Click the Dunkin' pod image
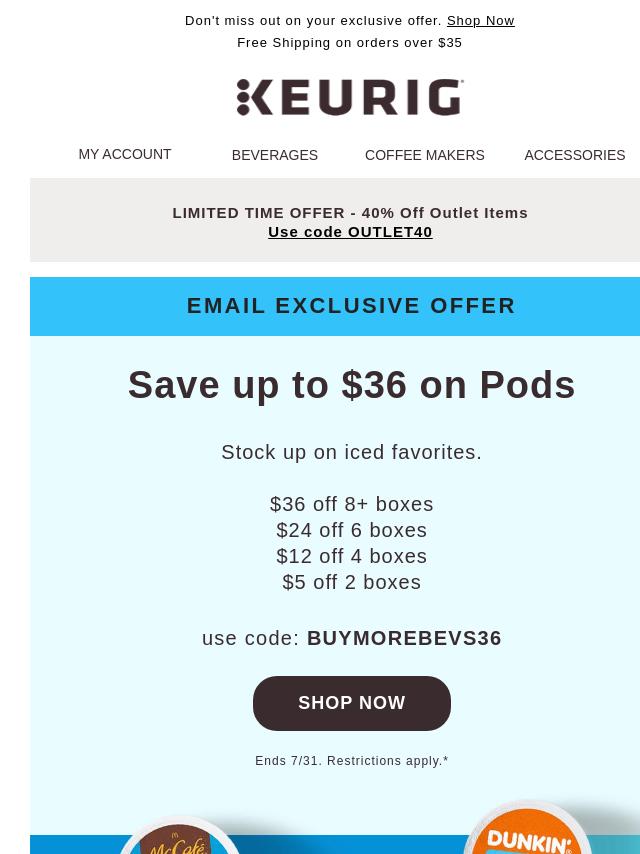 point(527,827)
